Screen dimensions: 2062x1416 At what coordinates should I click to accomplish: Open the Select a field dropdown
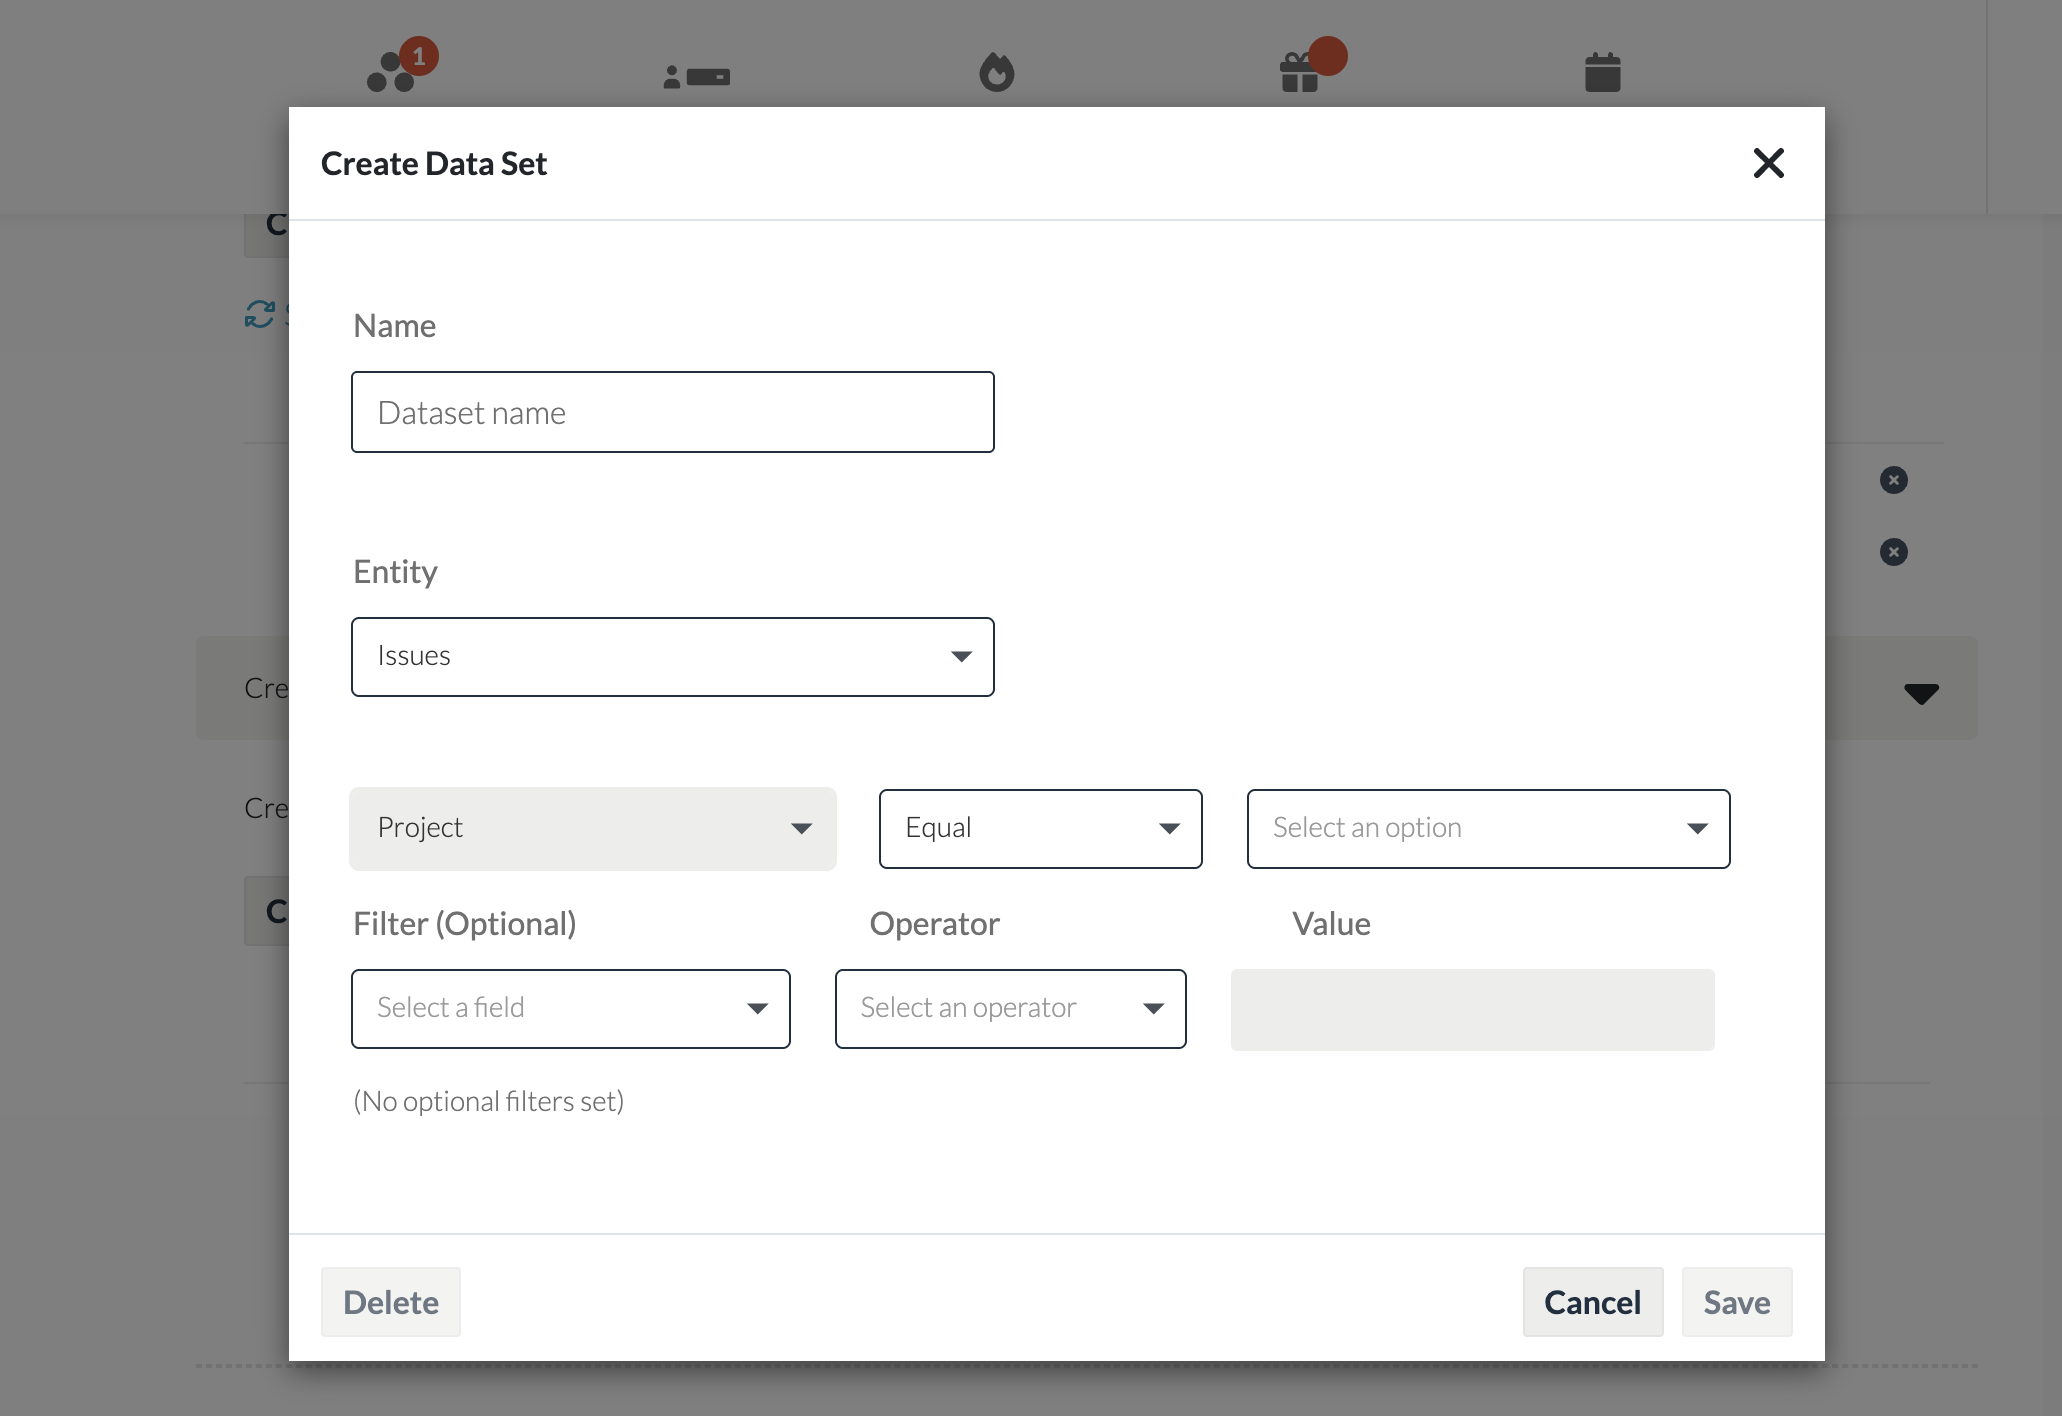(x=570, y=1008)
